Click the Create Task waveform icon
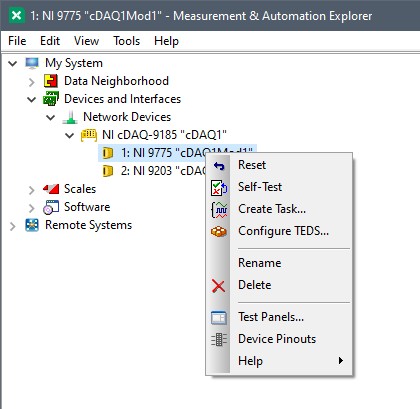Image resolution: width=420 pixels, height=409 pixels. click(x=219, y=210)
